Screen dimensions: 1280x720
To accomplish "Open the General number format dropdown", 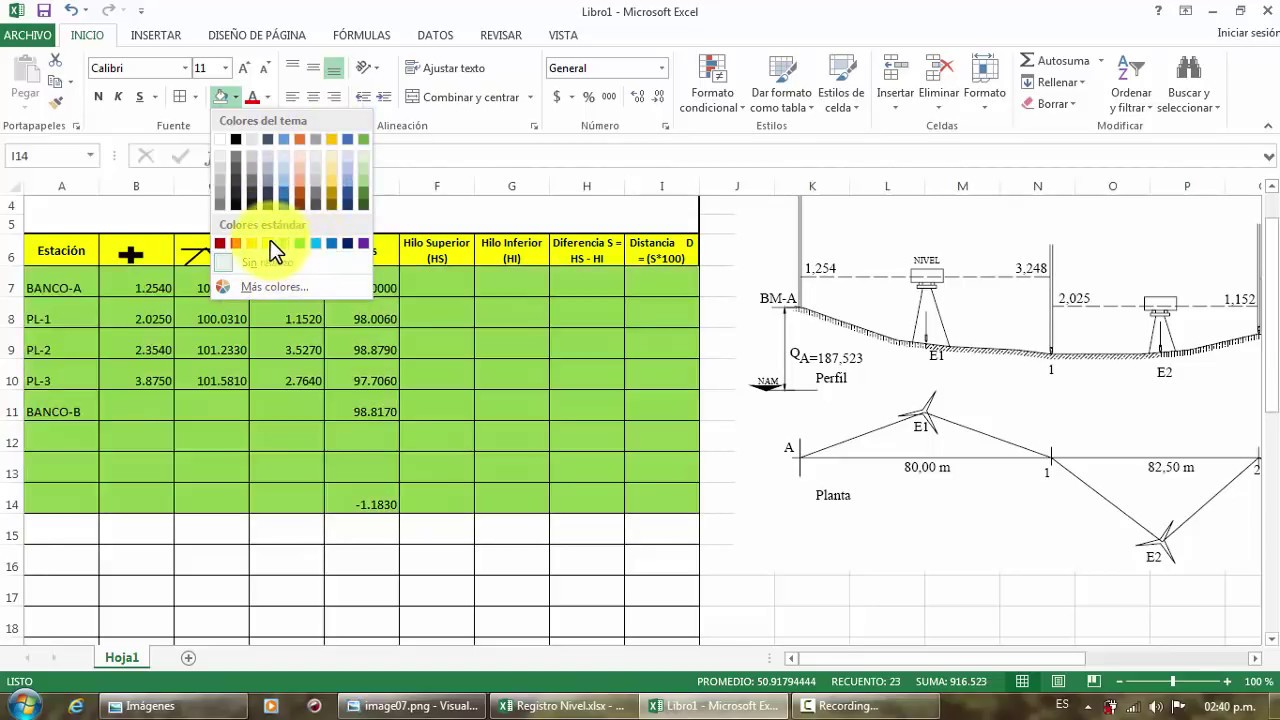I will [661, 68].
